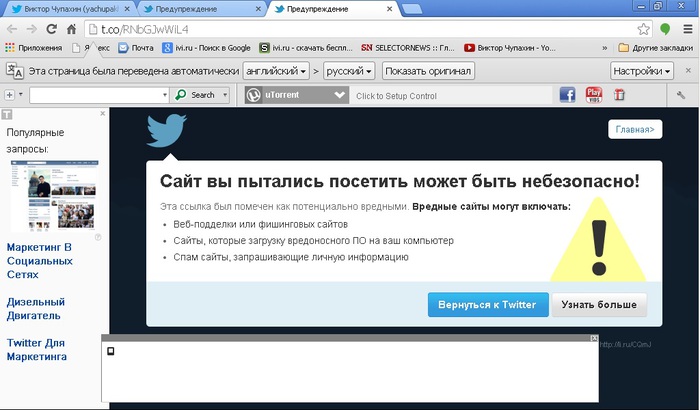Open the ivi.ru - скачать беспл... bookmark
Image resolution: width=700 pixels, height=410 pixels.
point(306,48)
